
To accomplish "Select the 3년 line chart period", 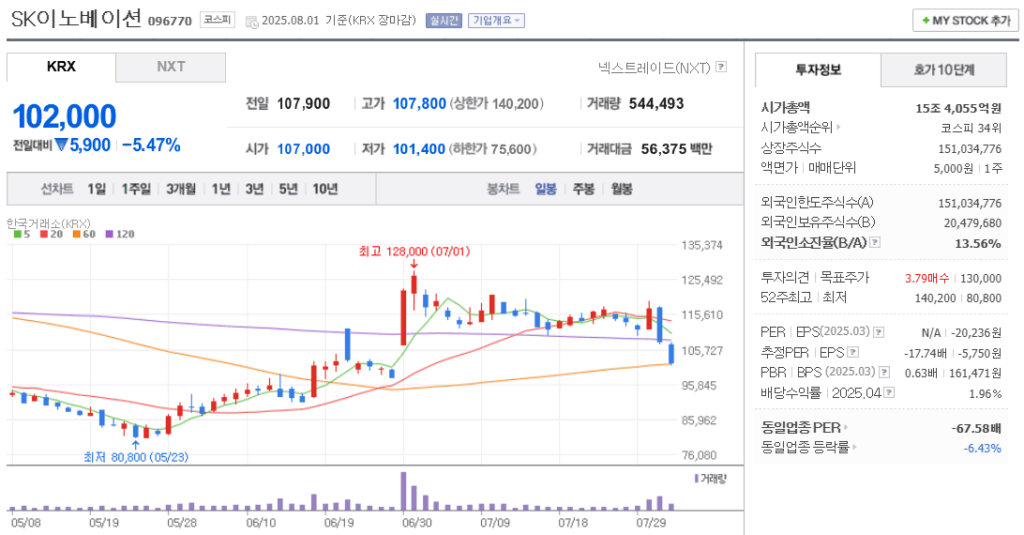I will coord(254,189).
